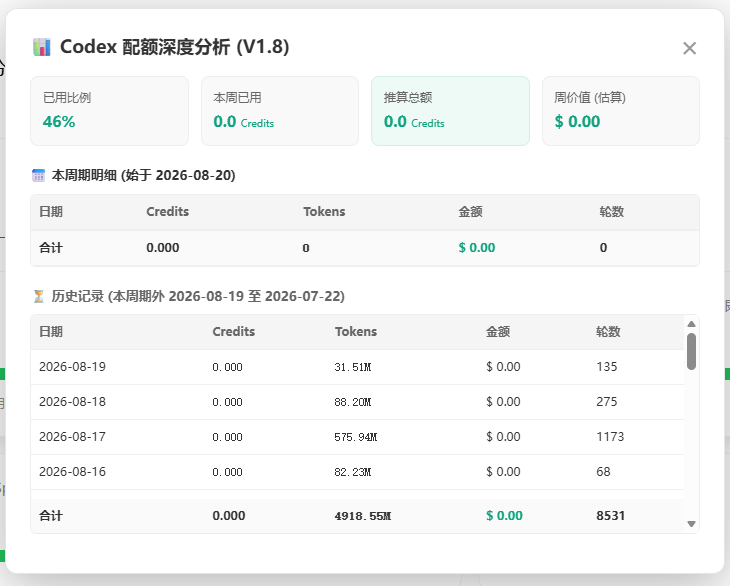Click the 4918.55M total tokens value

363,516
